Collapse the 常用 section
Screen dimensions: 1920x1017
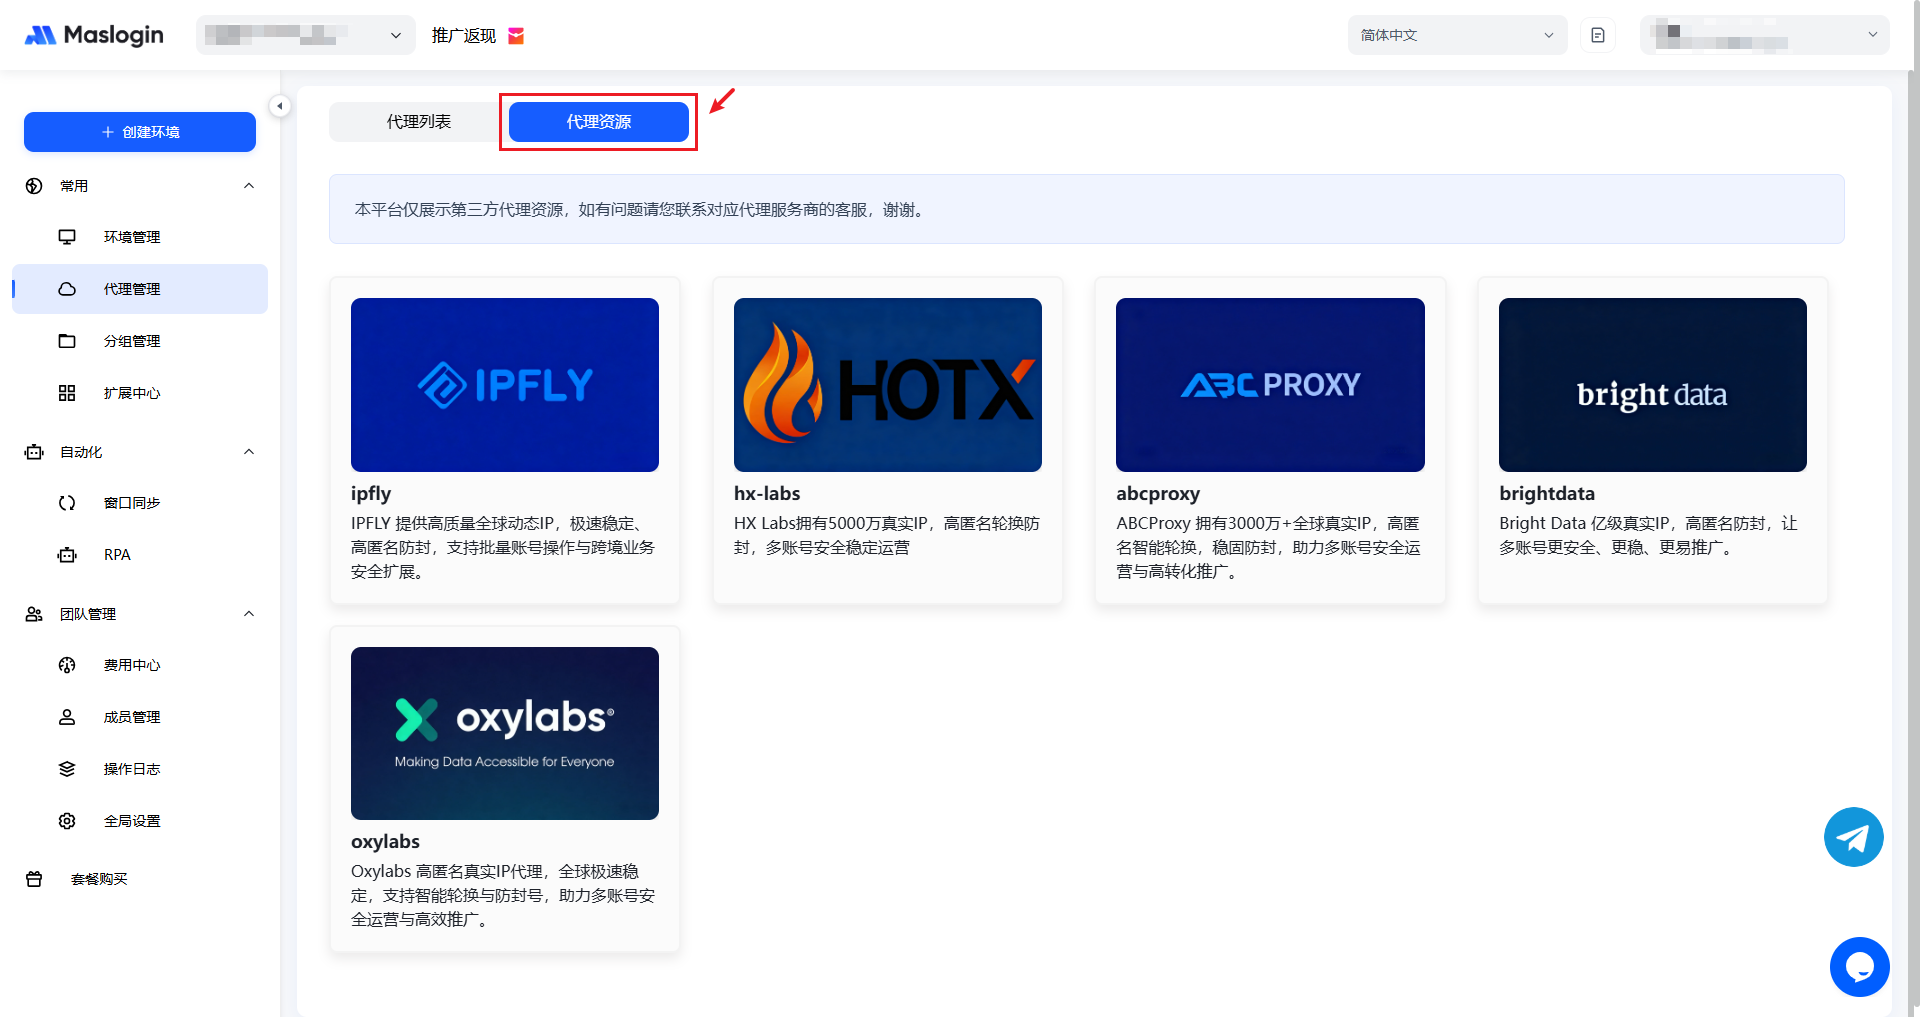249,186
